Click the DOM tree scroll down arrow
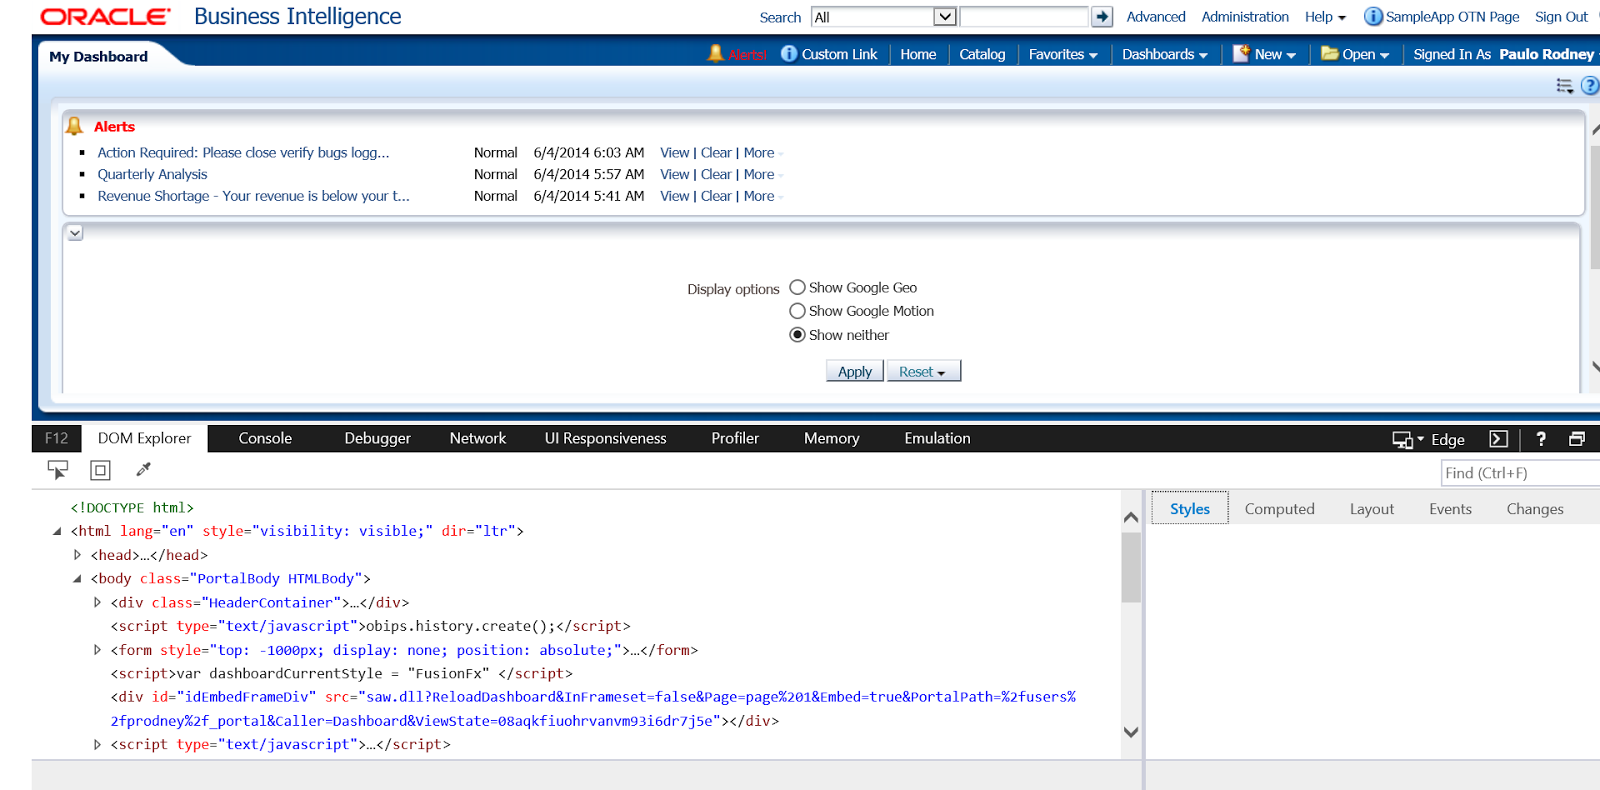The height and width of the screenshot is (790, 1600). pyautogui.click(x=1131, y=732)
